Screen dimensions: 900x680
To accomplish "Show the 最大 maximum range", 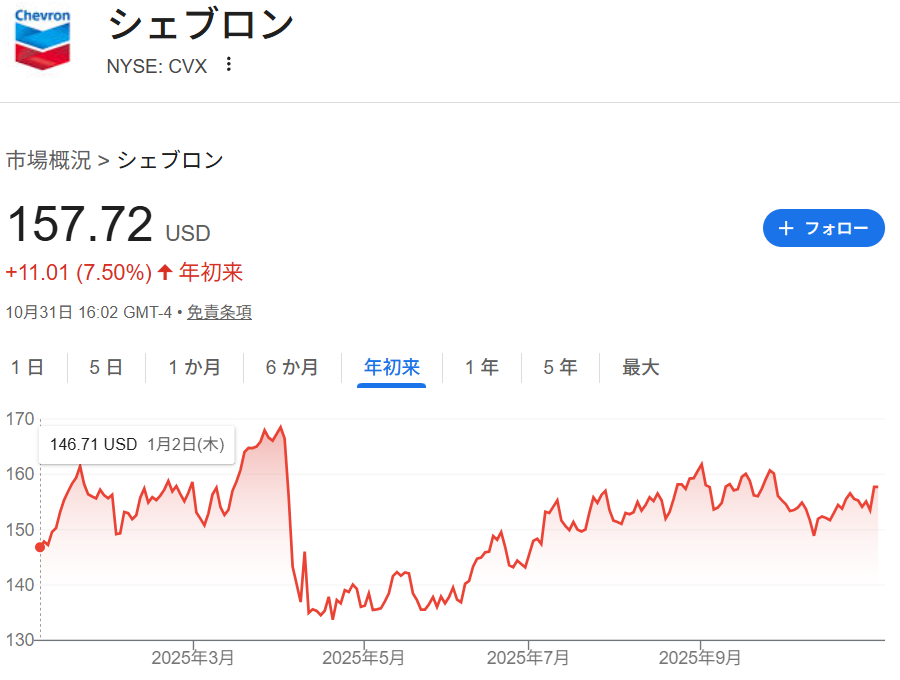I will tap(640, 368).
